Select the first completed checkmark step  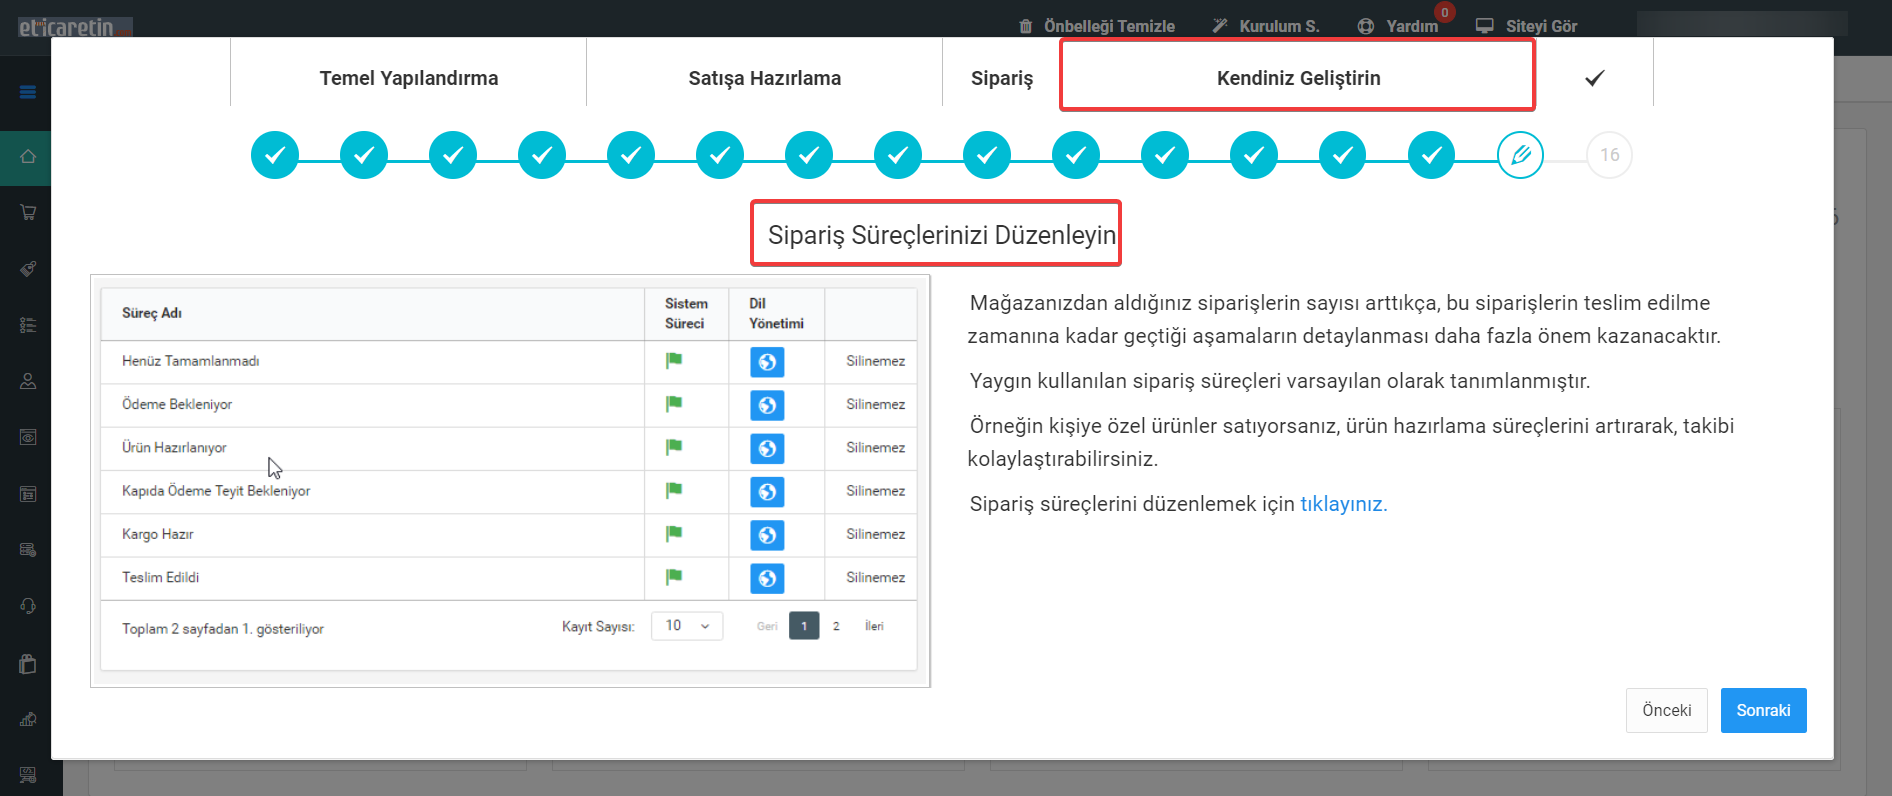point(275,155)
